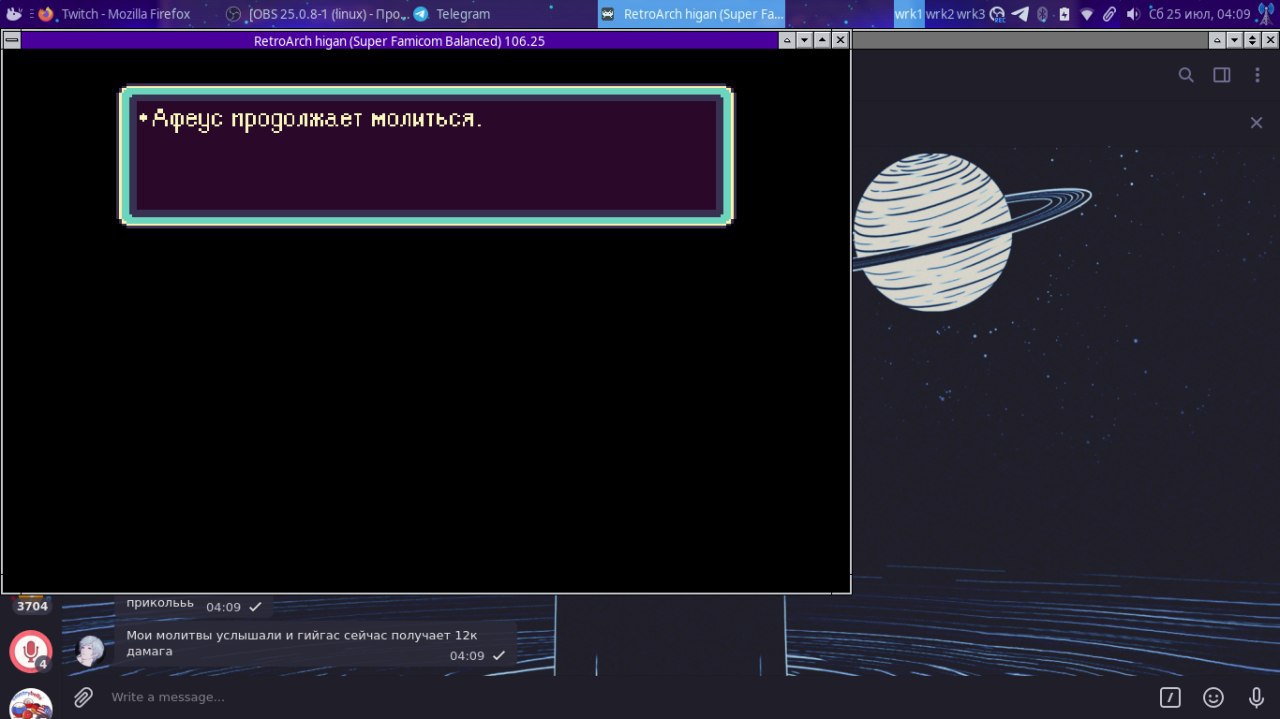The height and width of the screenshot is (719, 1280).
Task: Open clock showing Сб 25 июл, 04:09
Action: [x=1200, y=14]
